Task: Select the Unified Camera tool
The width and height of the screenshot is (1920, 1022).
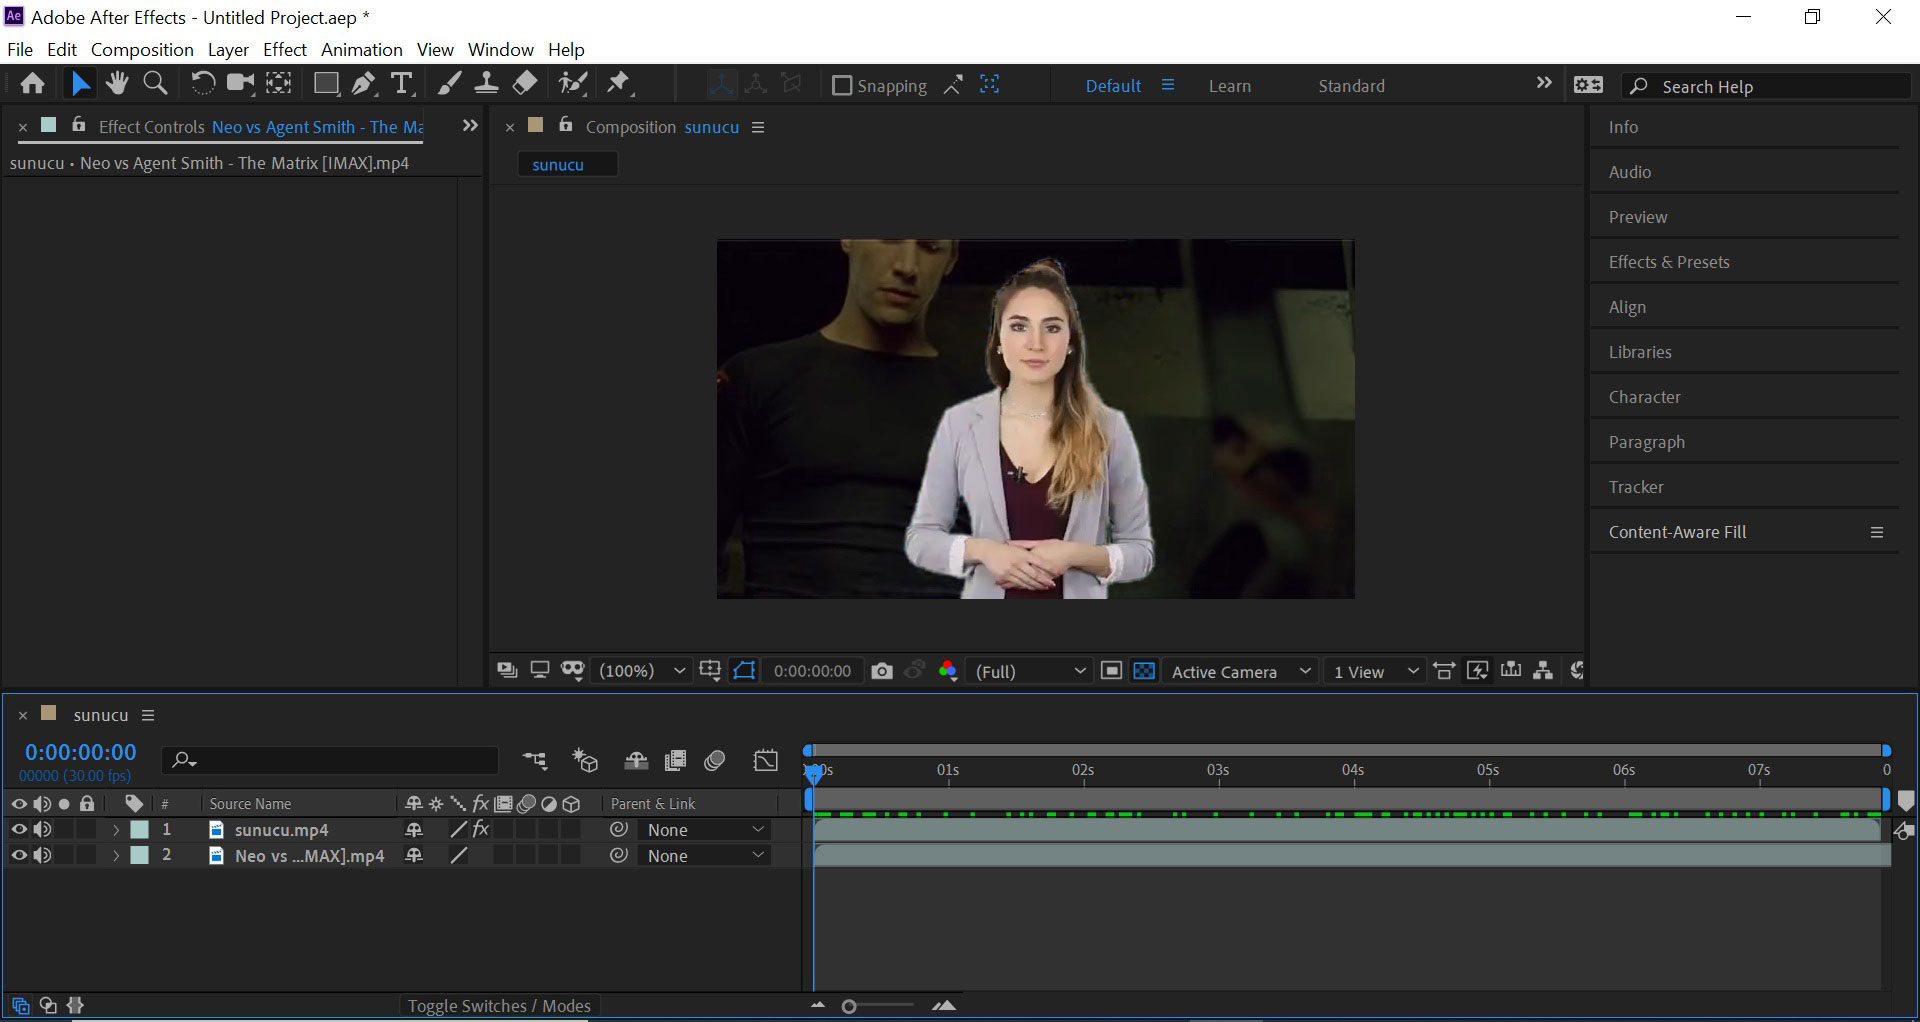Action: (240, 84)
